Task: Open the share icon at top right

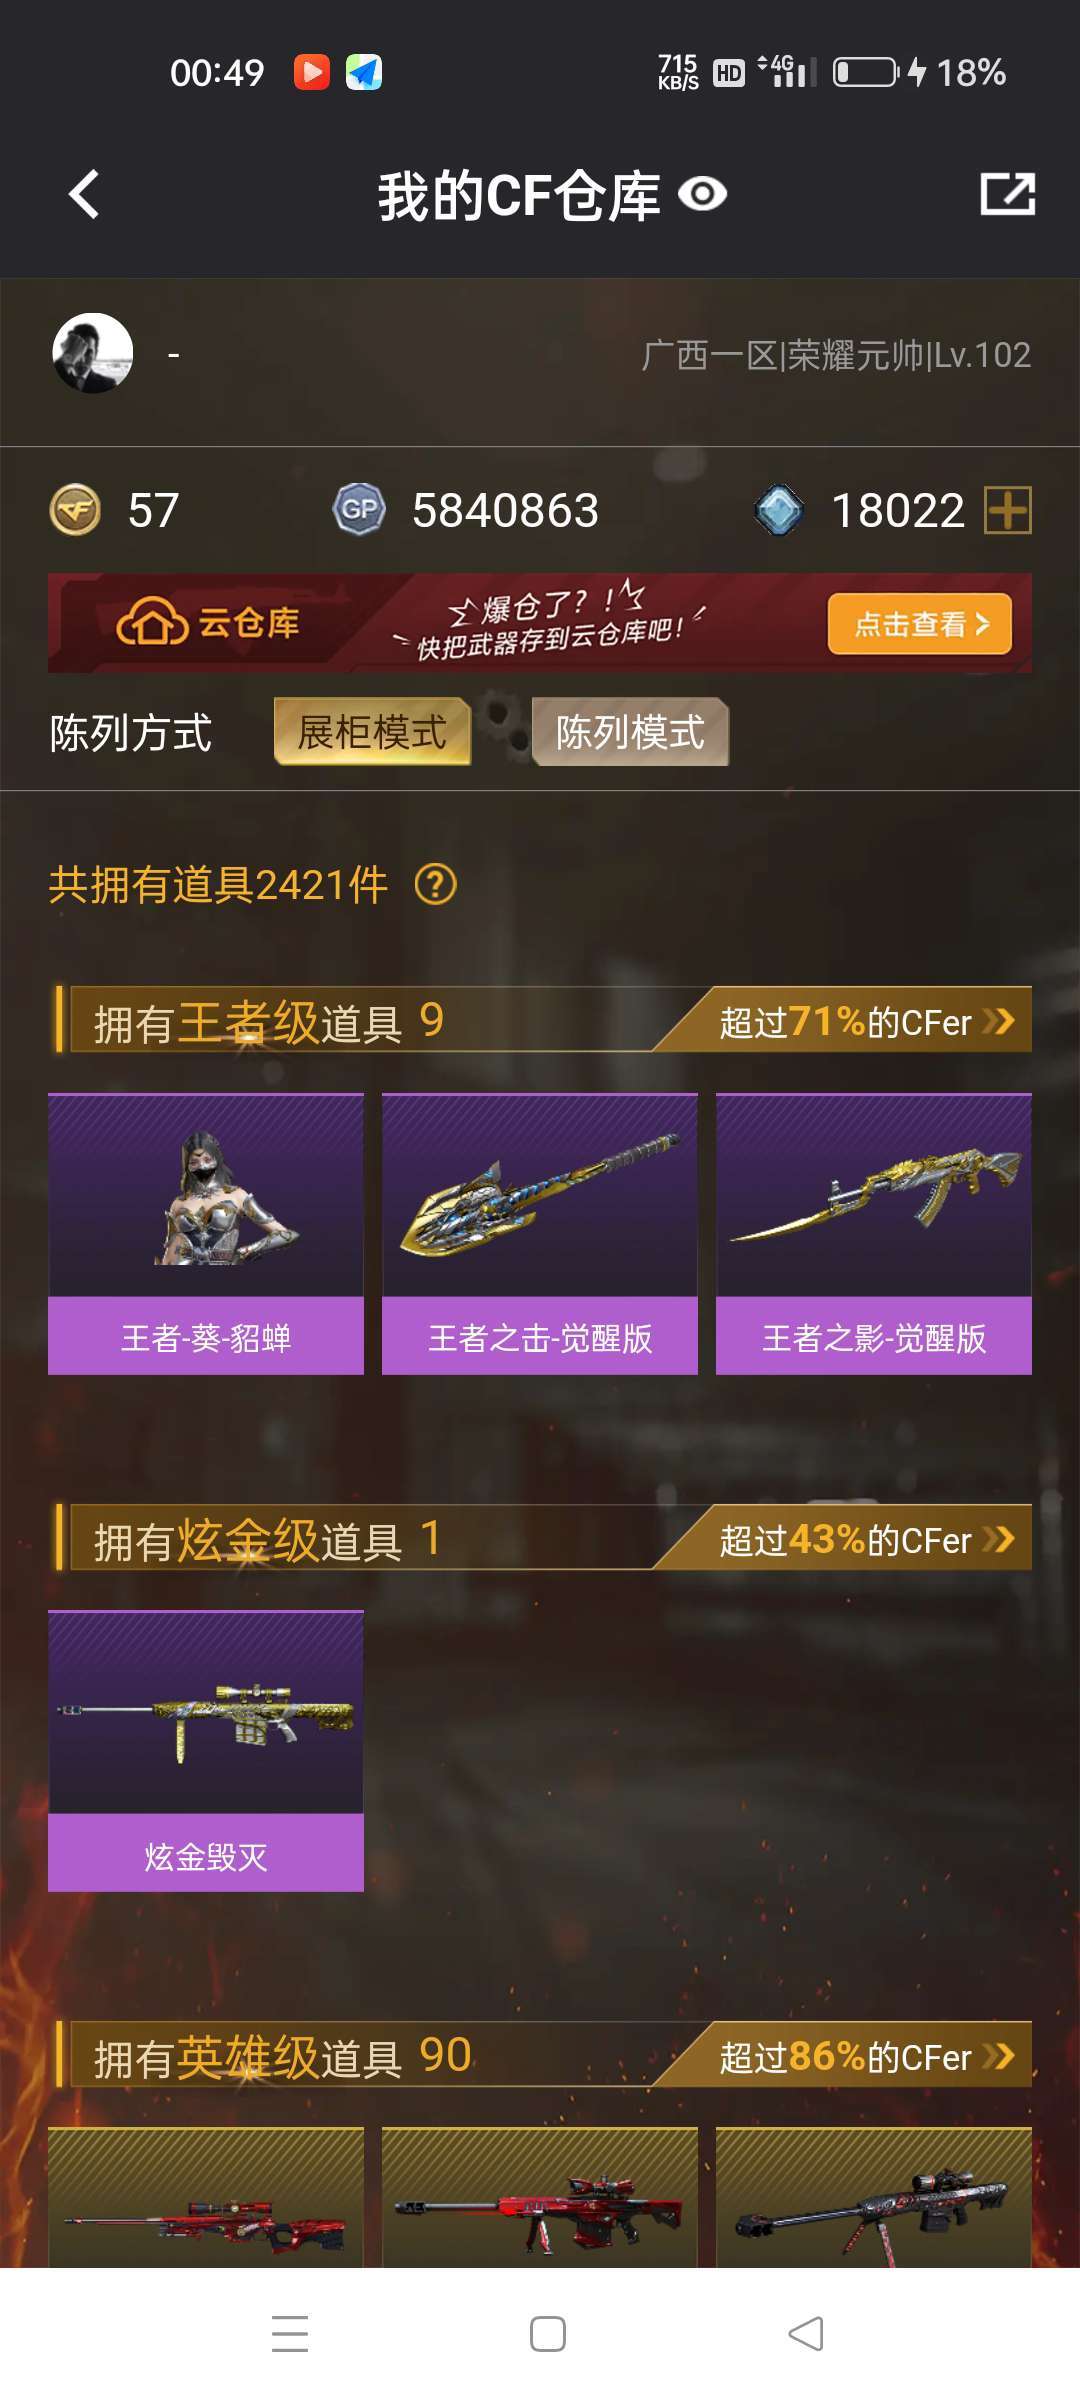Action: pos(1007,194)
